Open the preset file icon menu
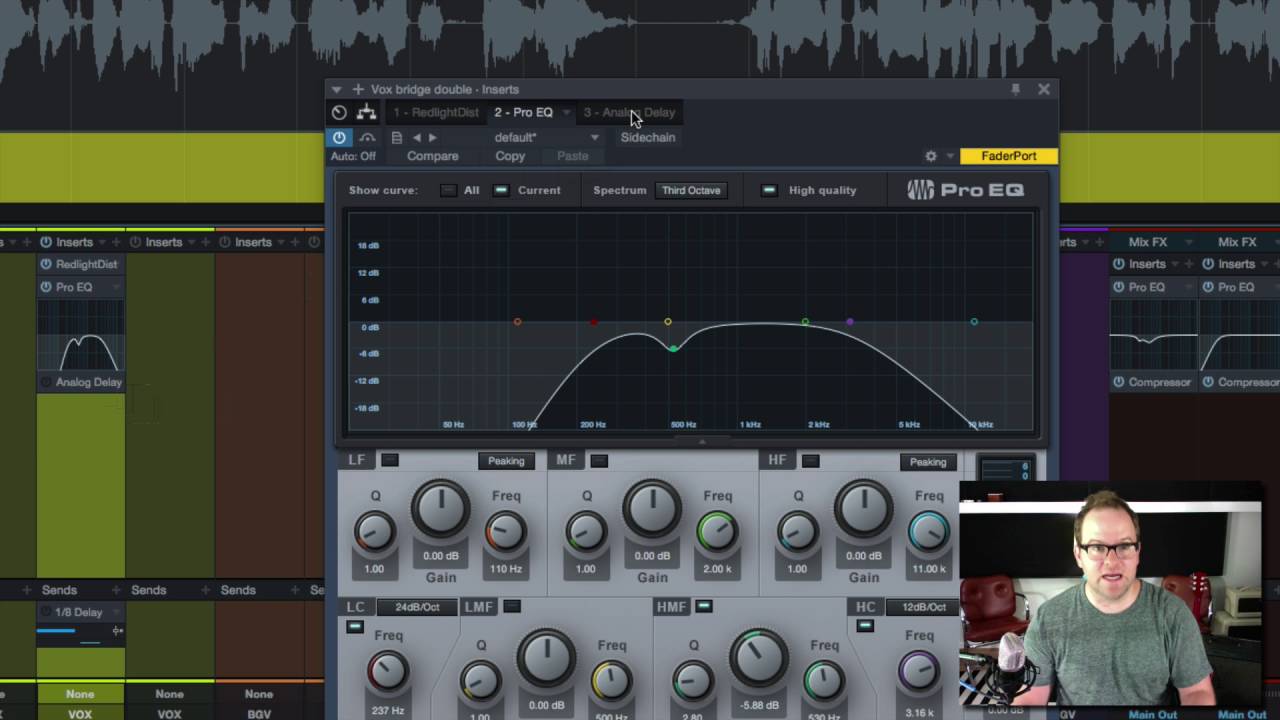Image resolution: width=1280 pixels, height=720 pixels. (x=397, y=138)
